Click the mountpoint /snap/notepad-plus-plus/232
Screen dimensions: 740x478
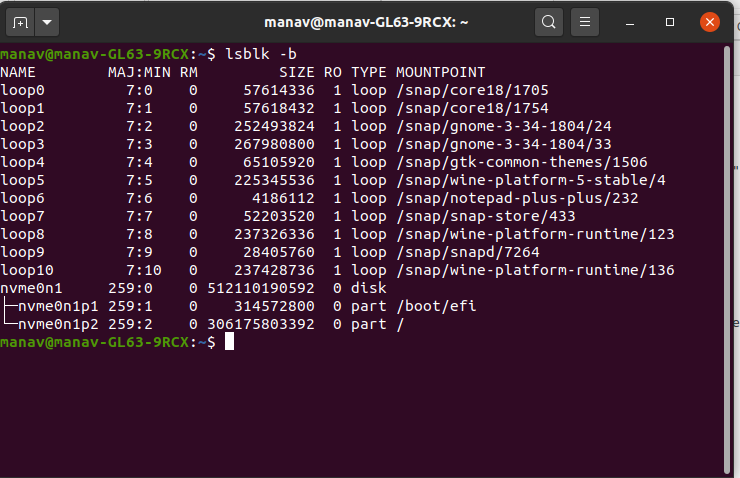tap(517, 198)
